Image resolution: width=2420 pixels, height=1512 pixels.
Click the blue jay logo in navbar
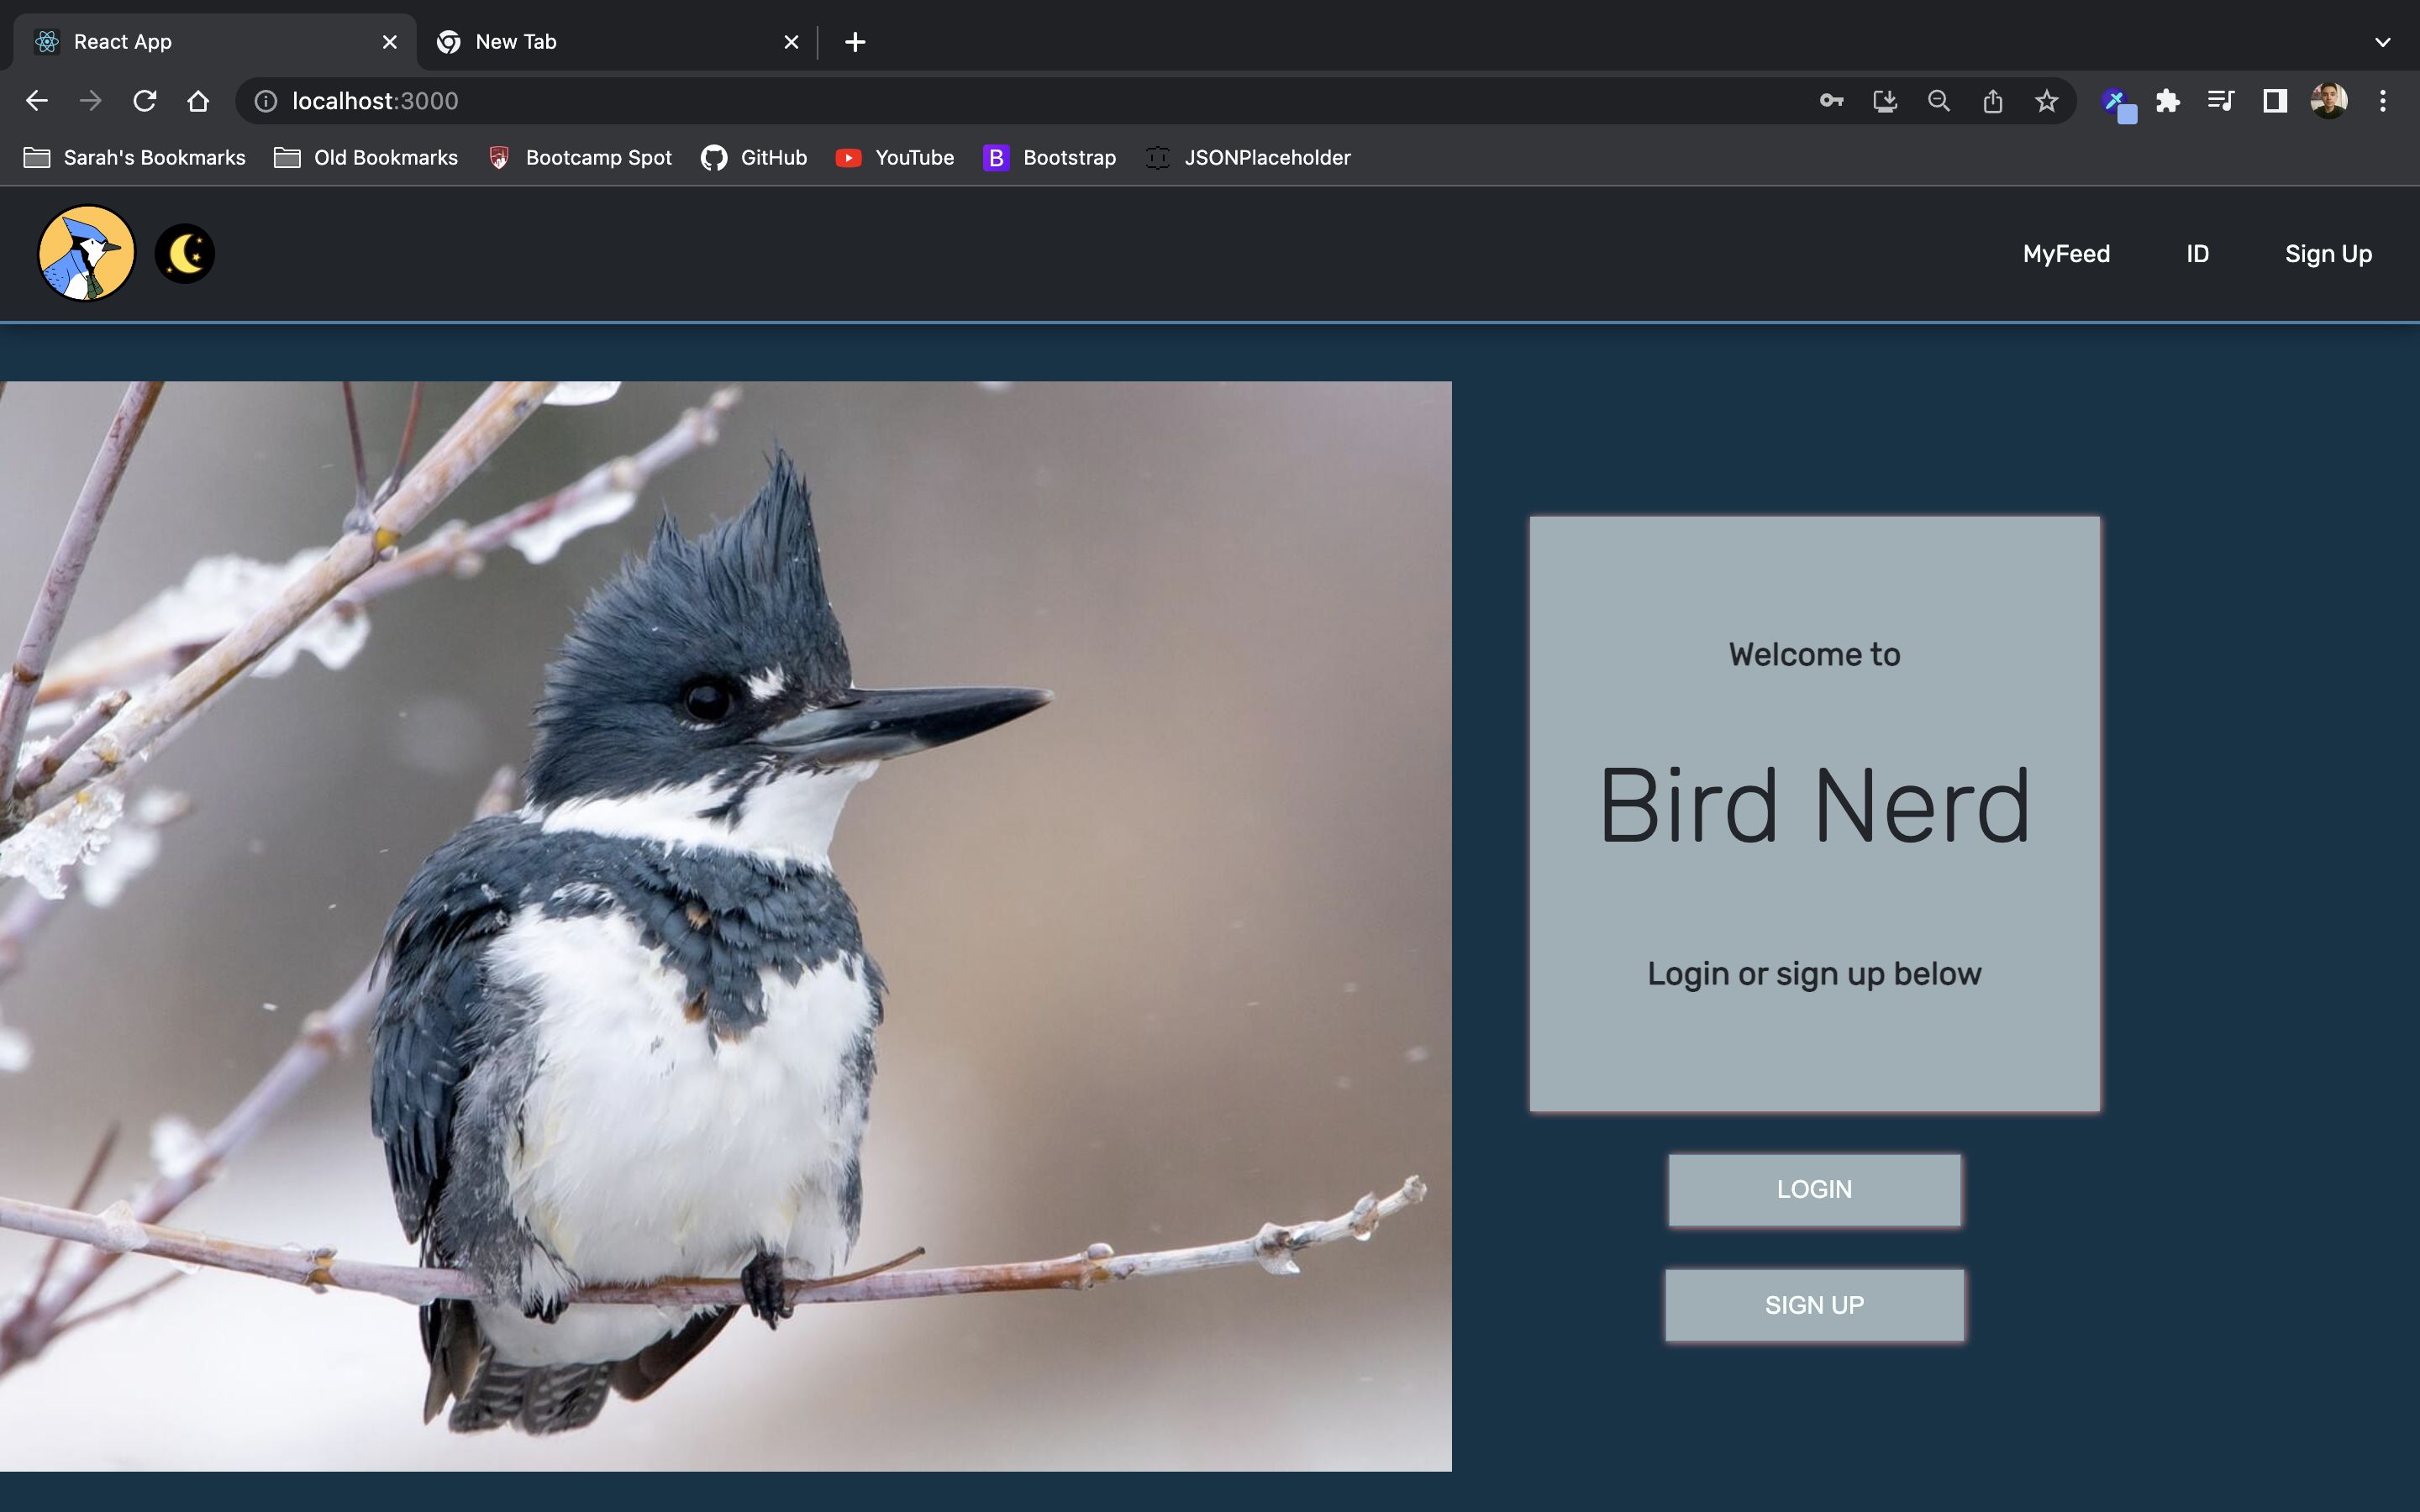click(x=86, y=254)
